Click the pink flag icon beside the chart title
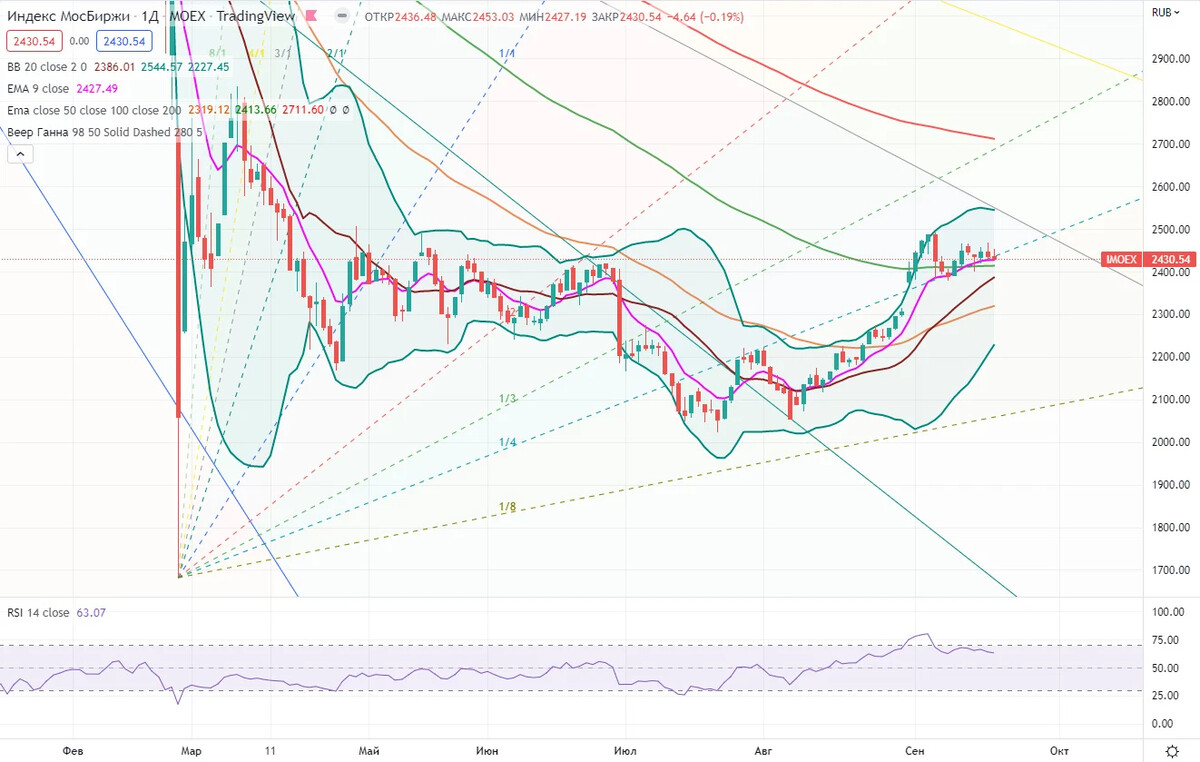Image resolution: width=1200 pixels, height=762 pixels. [x=314, y=16]
